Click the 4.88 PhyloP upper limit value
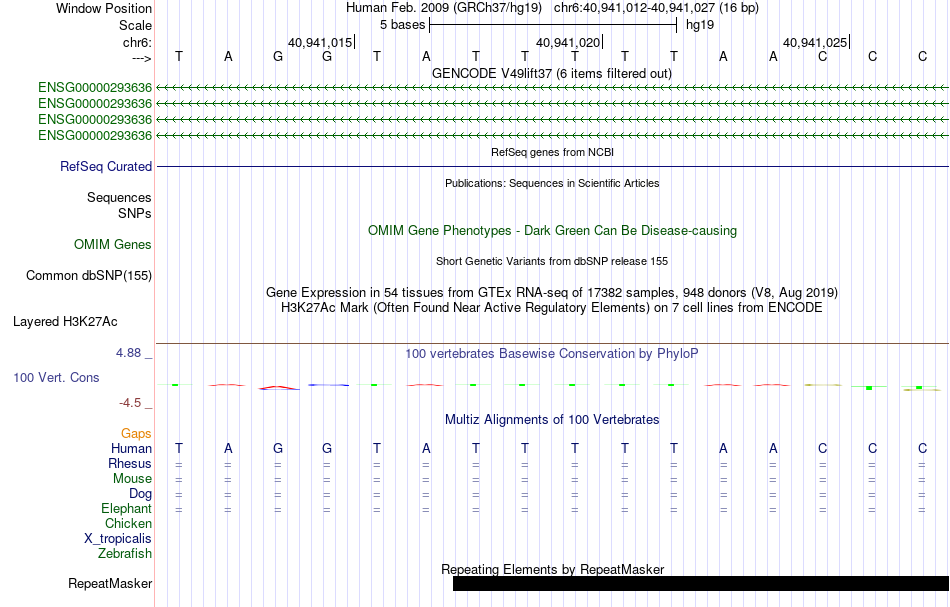950x607 pixels. tap(128, 353)
